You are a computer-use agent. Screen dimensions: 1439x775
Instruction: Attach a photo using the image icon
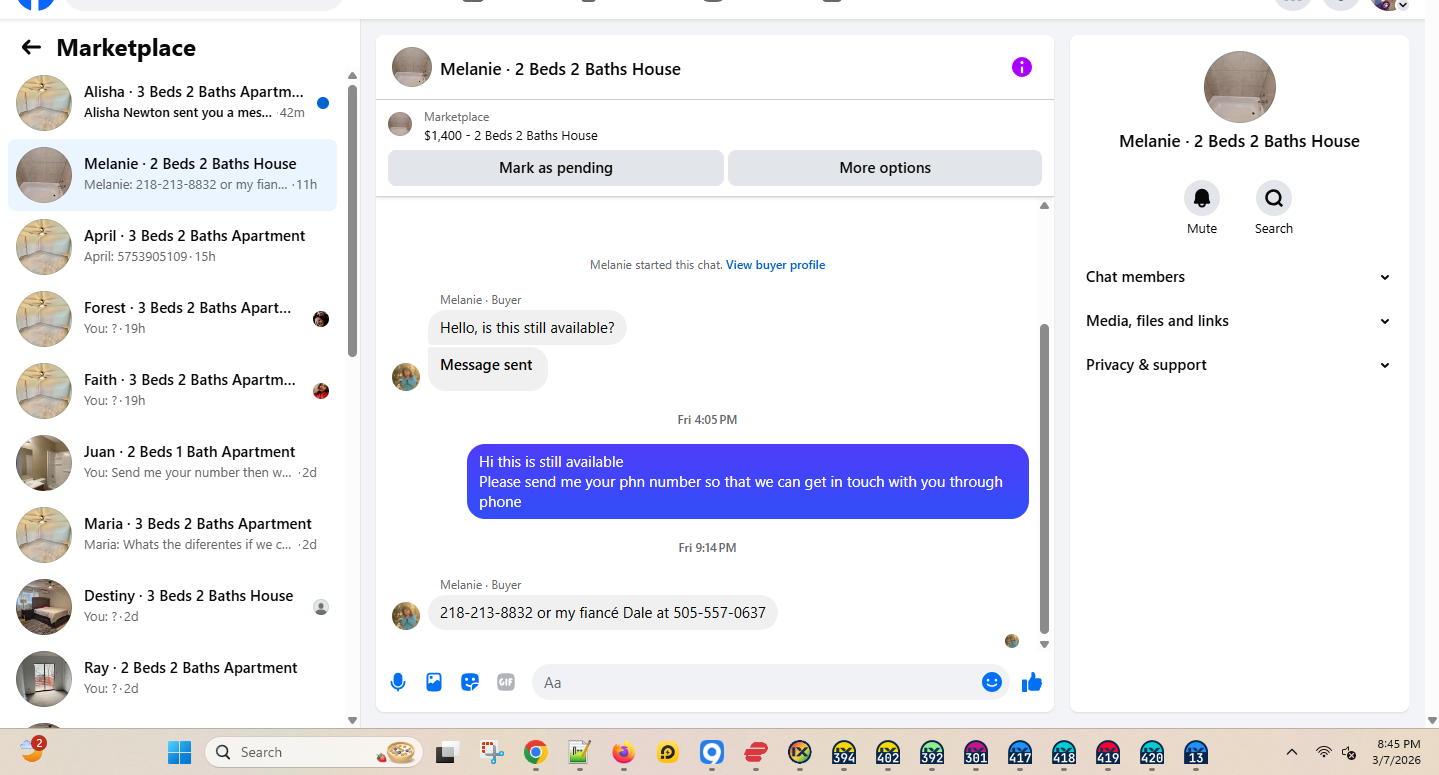[x=434, y=682]
